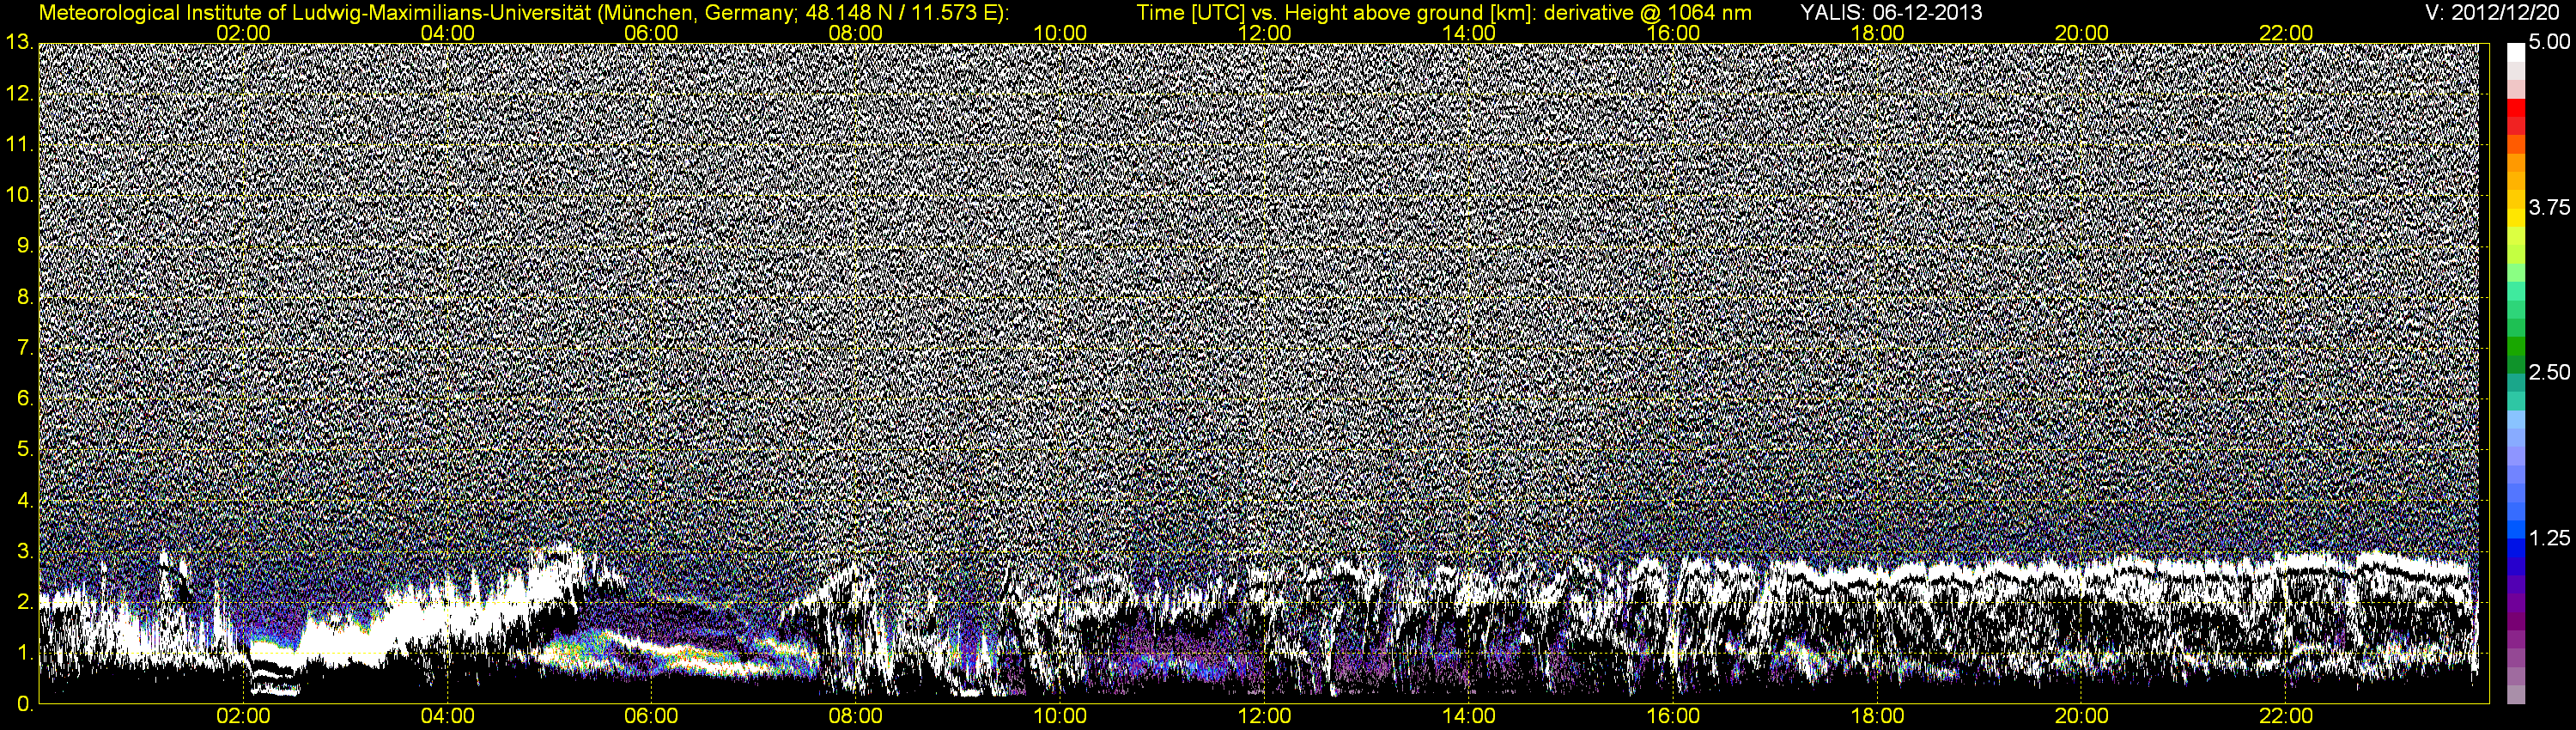Viewport: 2576px width, 730px height.
Task: Click the 02:00 label on top time axis
Action: coord(243,33)
